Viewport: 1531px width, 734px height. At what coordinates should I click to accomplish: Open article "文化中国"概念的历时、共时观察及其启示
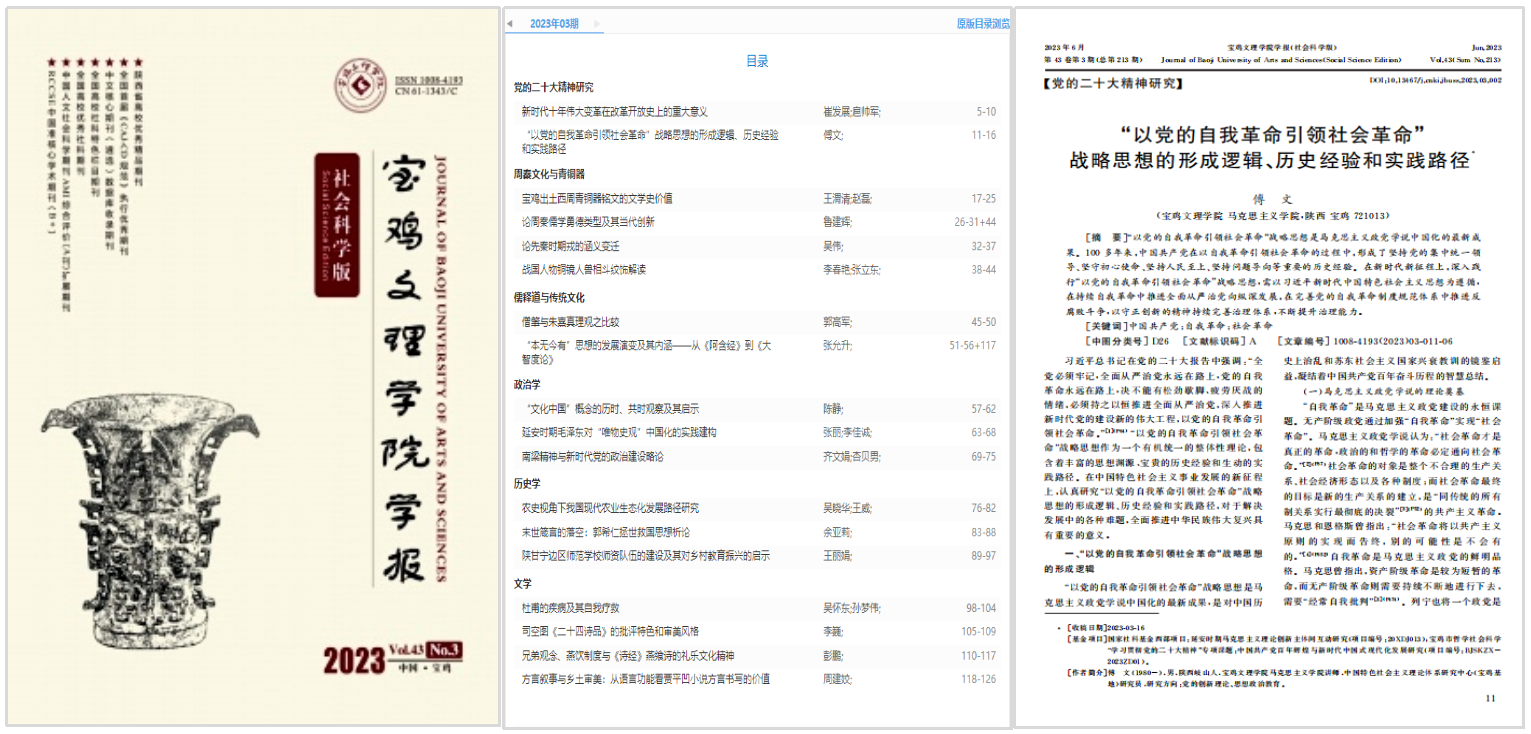click(x=613, y=409)
